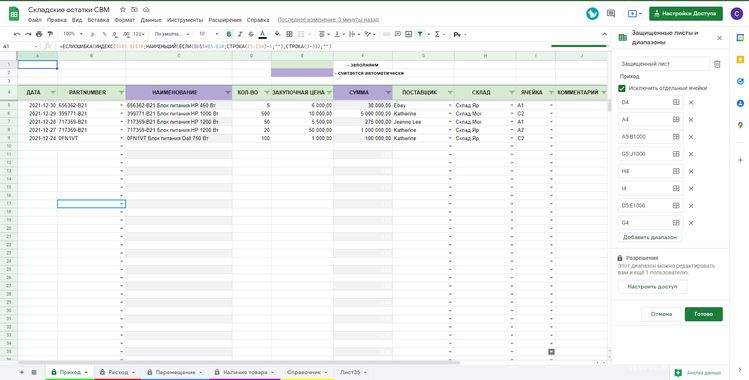Open Последнее изменение history link

coord(328,20)
